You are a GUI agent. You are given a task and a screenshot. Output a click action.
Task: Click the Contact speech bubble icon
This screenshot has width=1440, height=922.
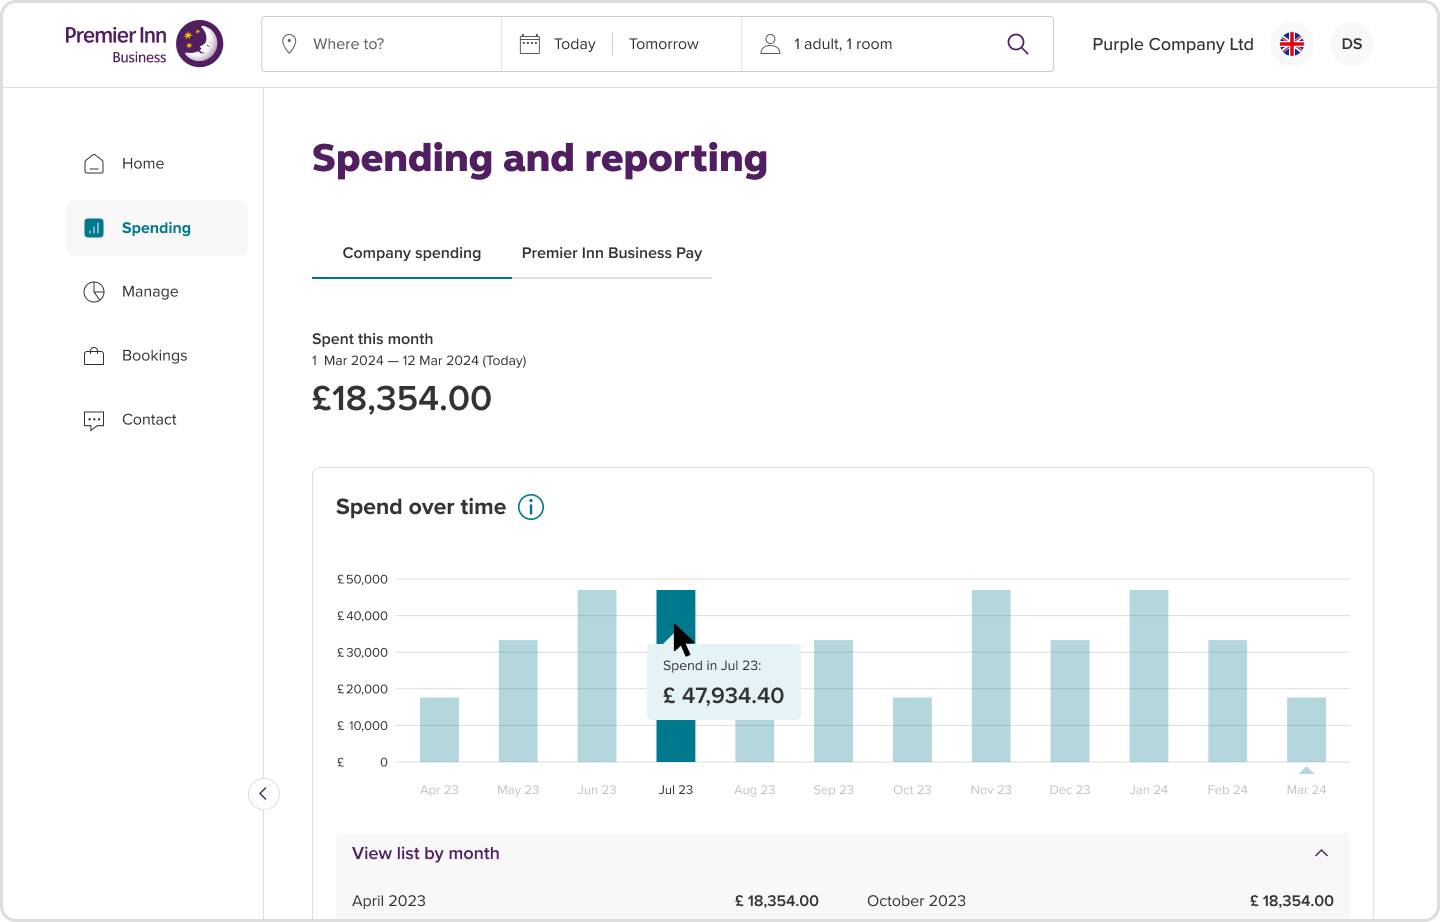tap(94, 420)
